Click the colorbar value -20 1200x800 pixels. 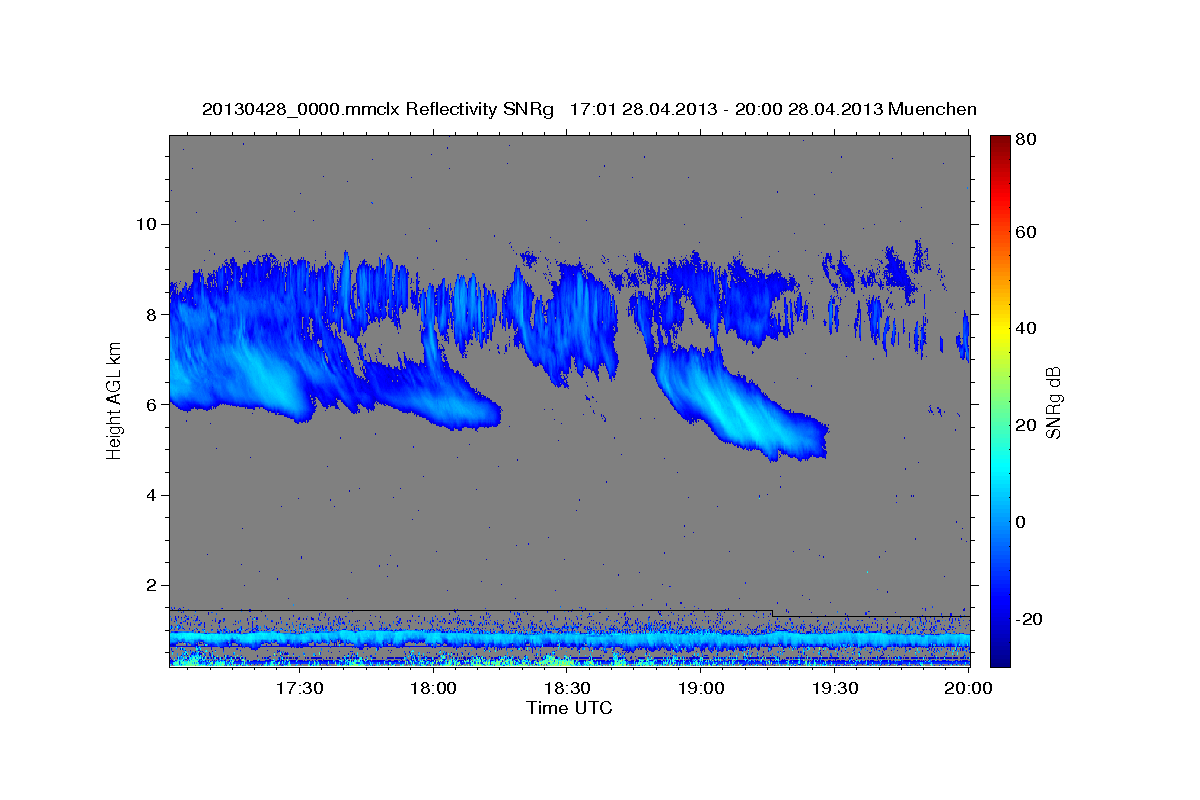pyautogui.click(x=1027, y=619)
